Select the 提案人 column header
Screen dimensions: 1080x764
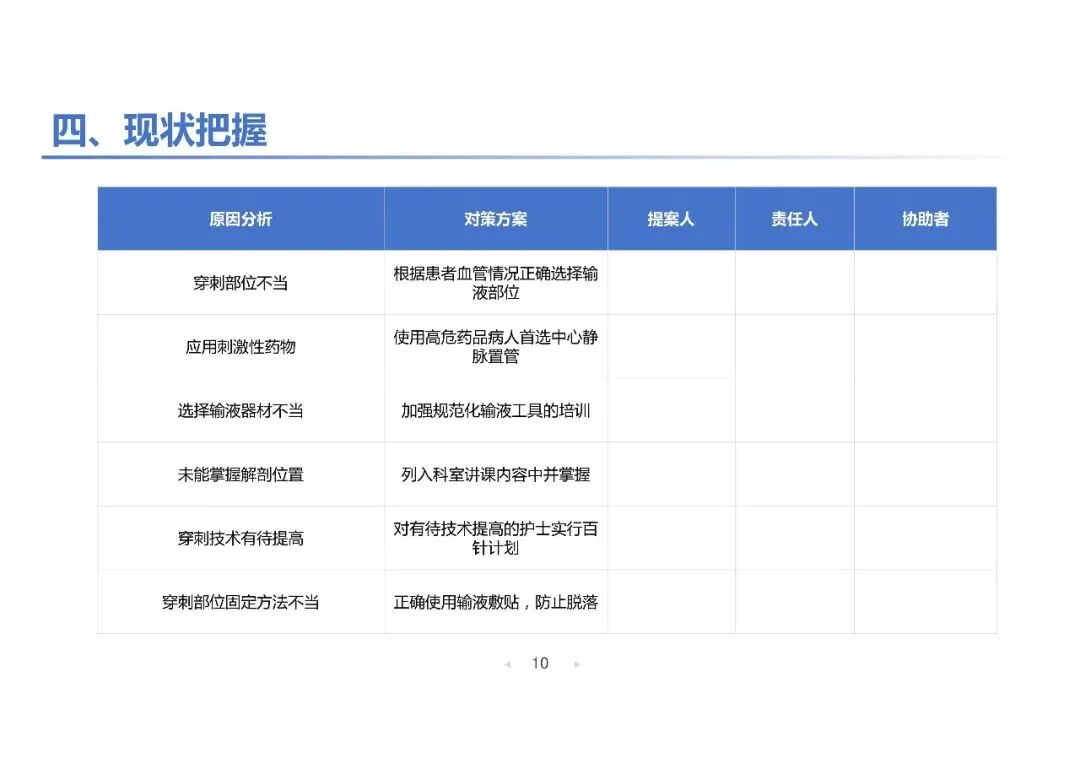point(672,218)
